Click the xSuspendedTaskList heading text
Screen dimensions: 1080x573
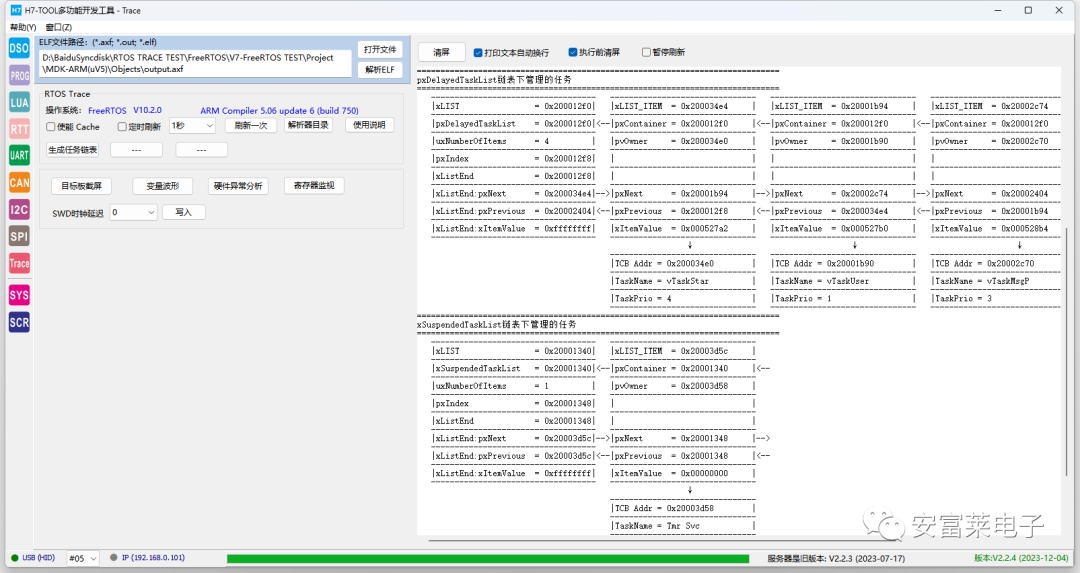497,324
